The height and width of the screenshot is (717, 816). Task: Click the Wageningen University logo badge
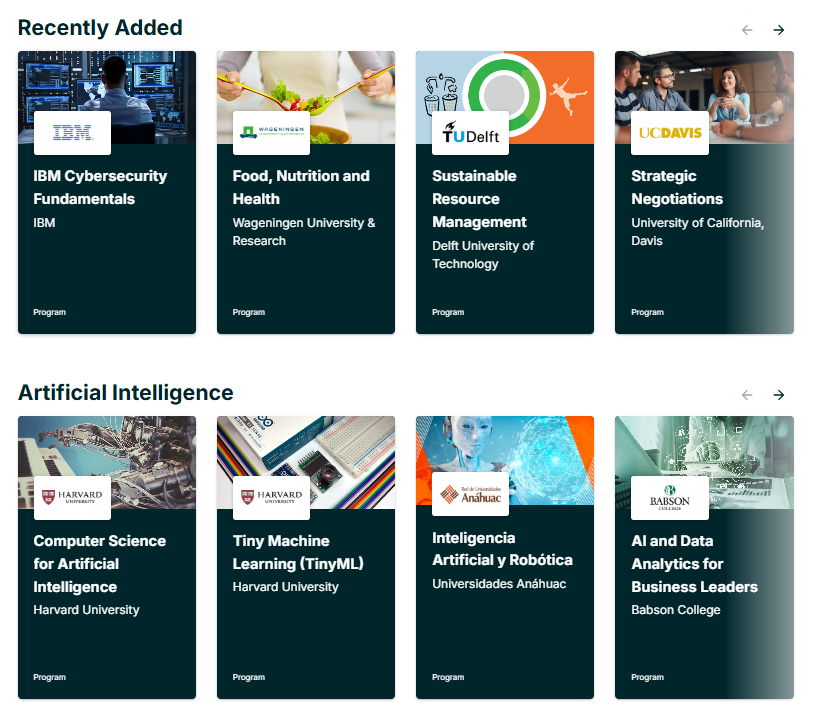(x=271, y=132)
